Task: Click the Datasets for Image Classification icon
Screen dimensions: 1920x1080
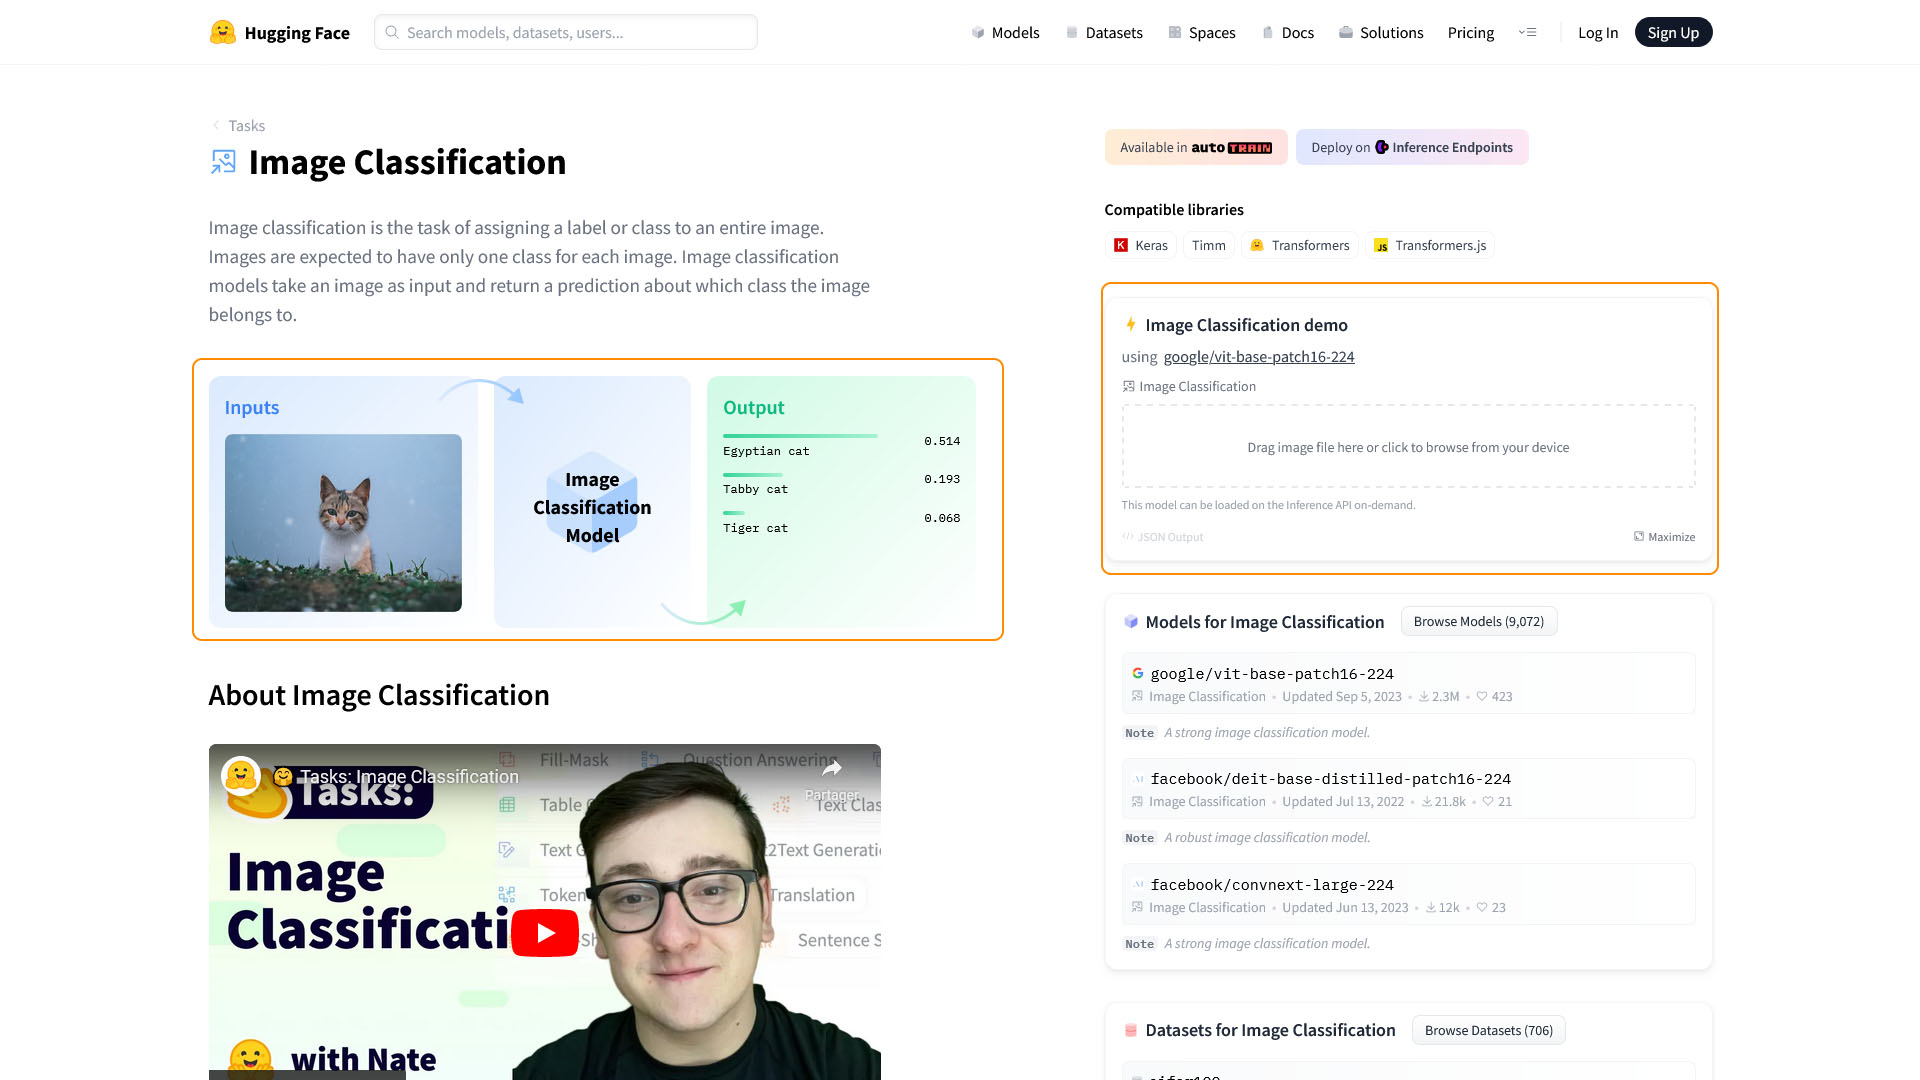Action: 1131,1030
